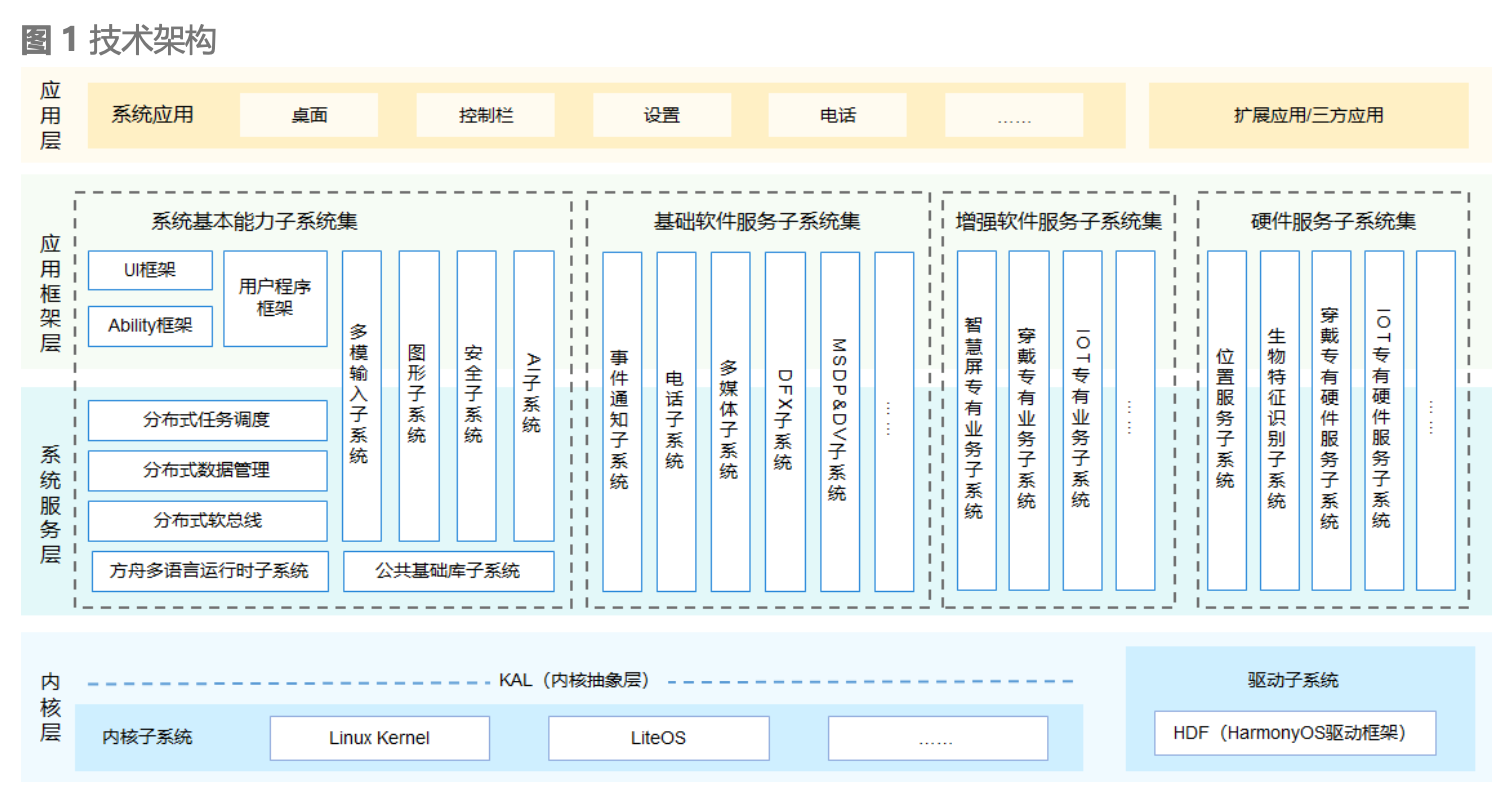Select the AI子系统 column

tap(534, 395)
